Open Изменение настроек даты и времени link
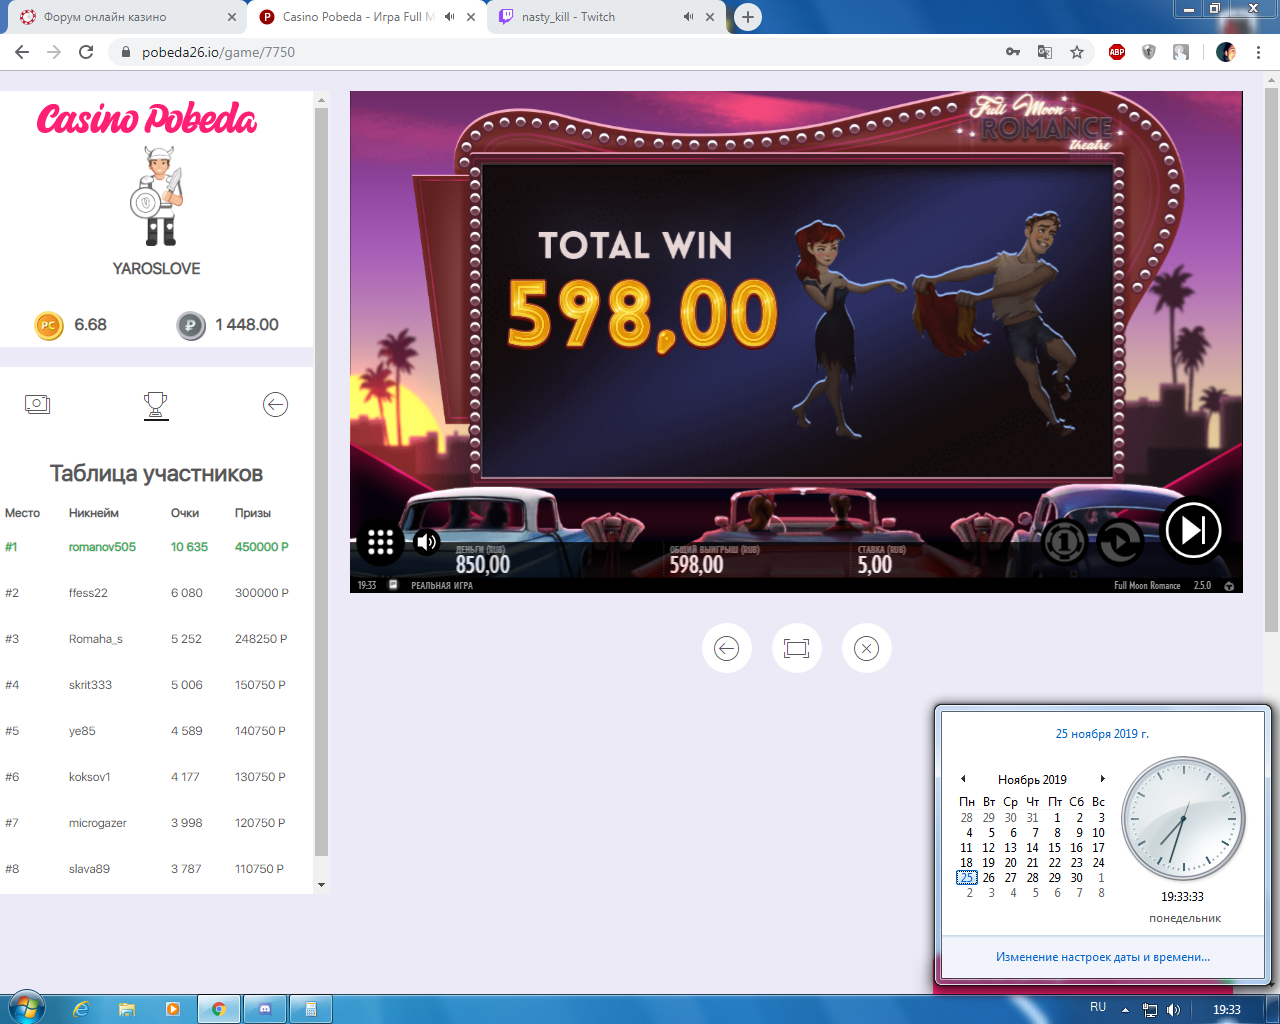The image size is (1280, 1024). coord(1102,957)
